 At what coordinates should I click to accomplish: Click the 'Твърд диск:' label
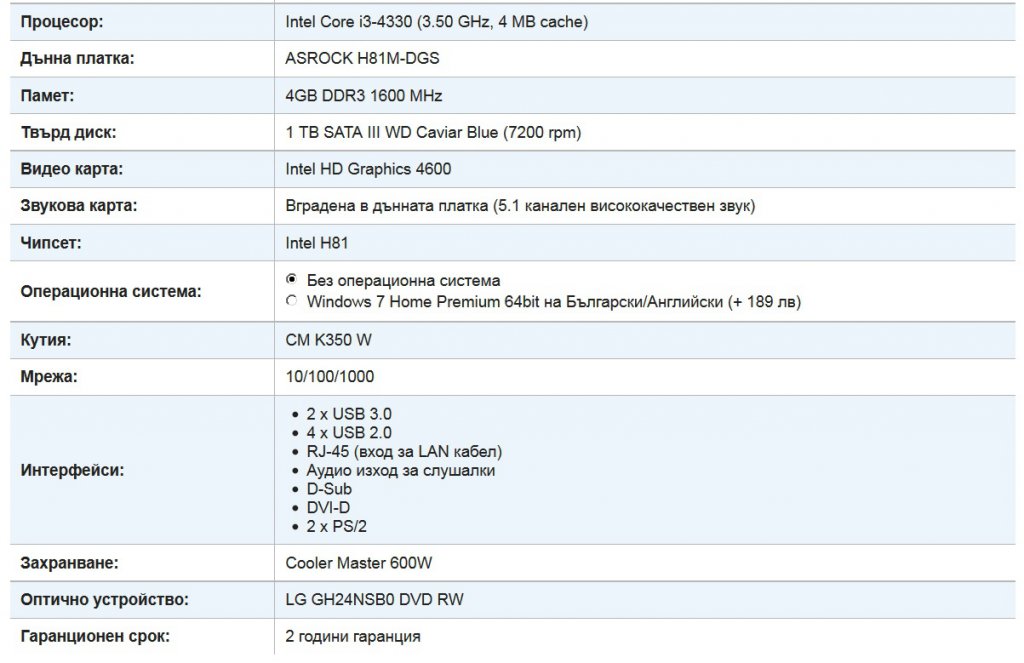[x=69, y=132]
